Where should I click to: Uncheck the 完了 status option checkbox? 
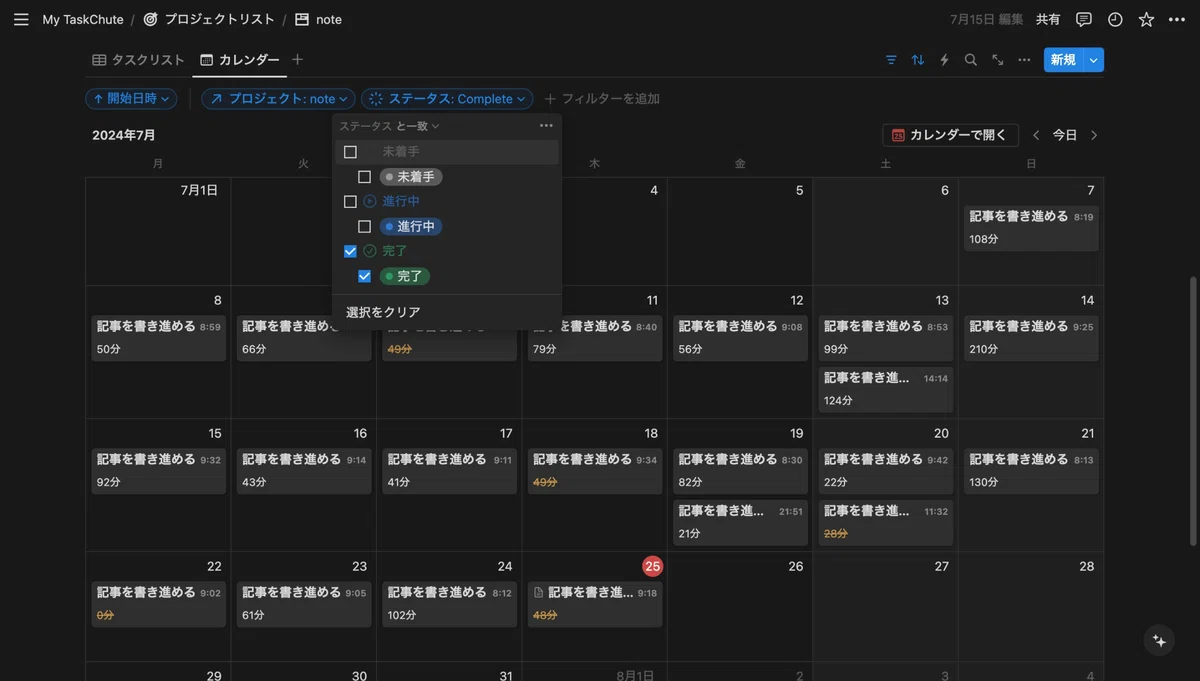tap(364, 276)
